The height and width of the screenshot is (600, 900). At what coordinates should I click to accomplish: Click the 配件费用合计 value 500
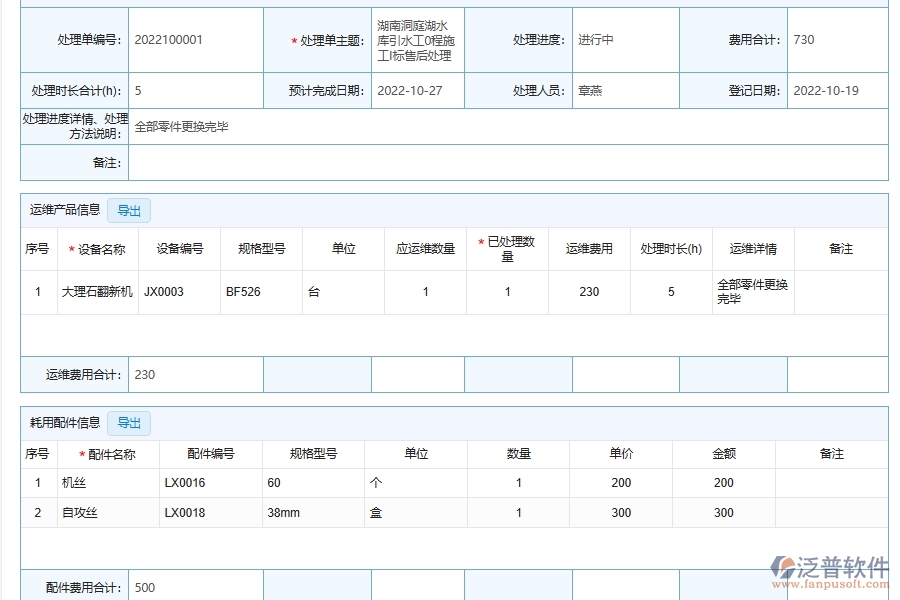145,588
